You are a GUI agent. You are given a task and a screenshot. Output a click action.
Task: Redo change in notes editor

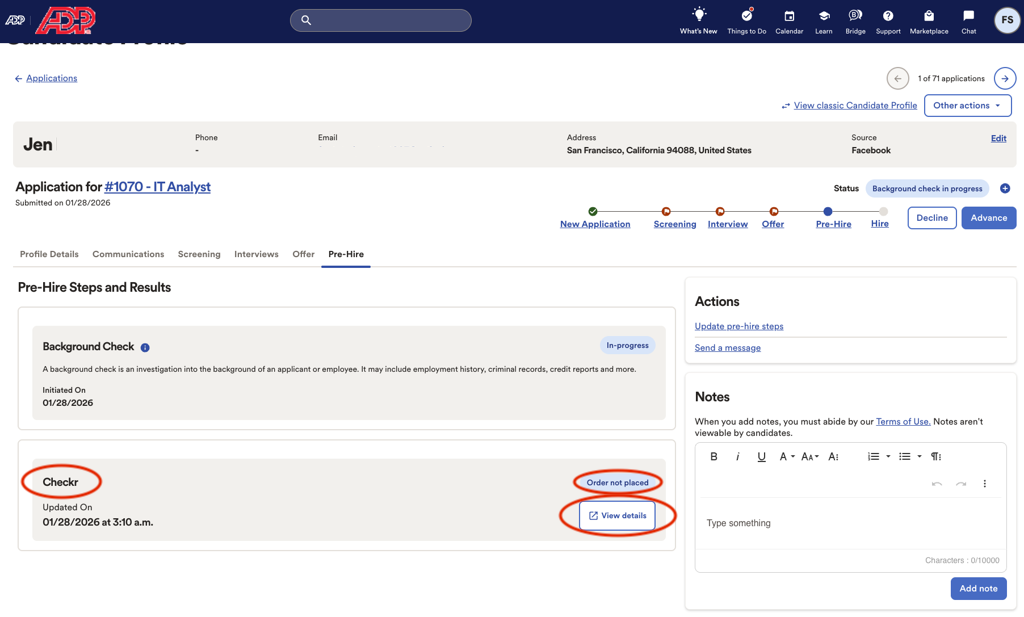[x=961, y=484]
